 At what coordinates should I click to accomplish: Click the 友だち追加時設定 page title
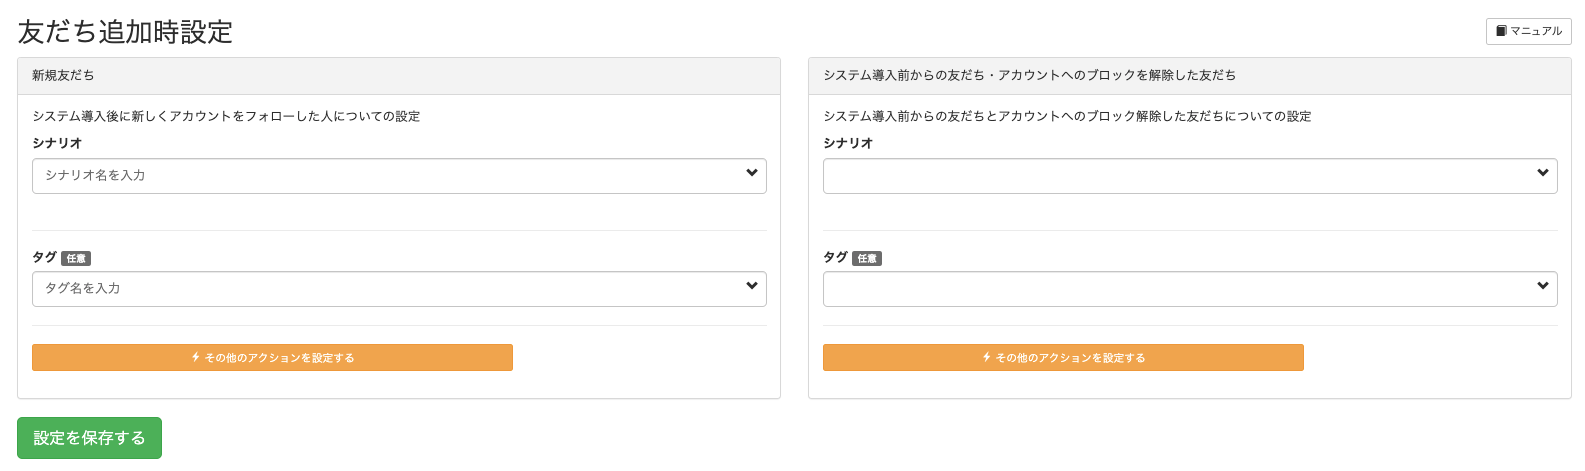(x=125, y=32)
